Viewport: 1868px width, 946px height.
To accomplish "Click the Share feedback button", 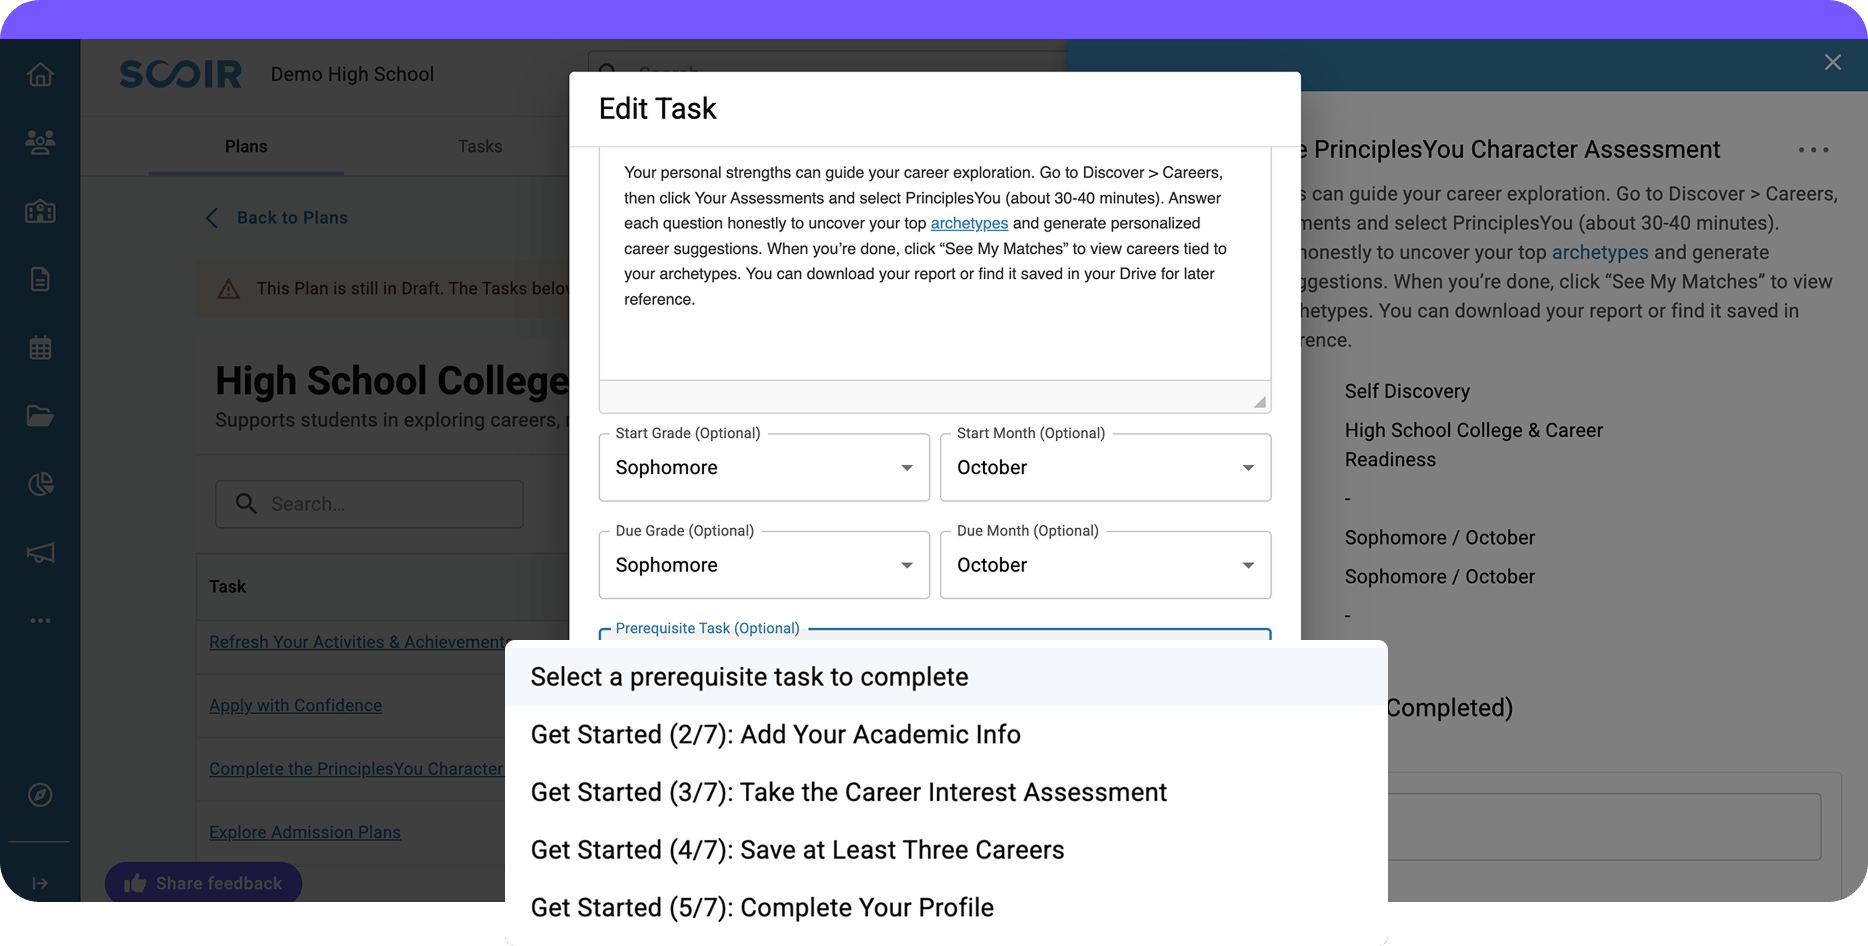I will (x=203, y=883).
